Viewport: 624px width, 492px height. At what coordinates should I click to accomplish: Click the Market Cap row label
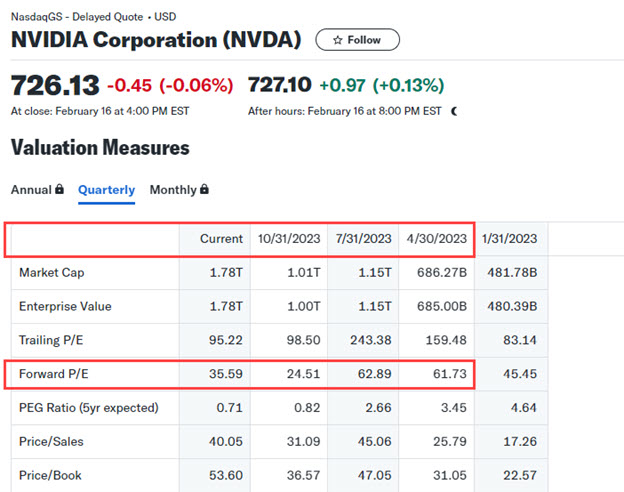[x=52, y=273]
